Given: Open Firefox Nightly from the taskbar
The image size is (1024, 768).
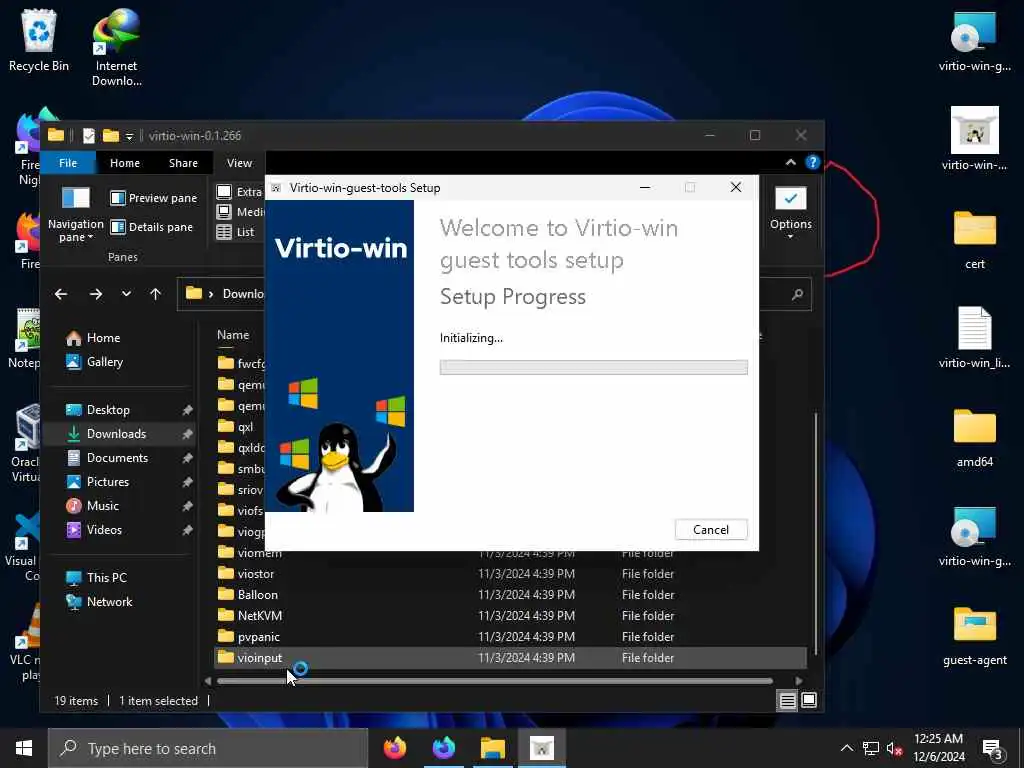Looking at the screenshot, I should [444, 748].
